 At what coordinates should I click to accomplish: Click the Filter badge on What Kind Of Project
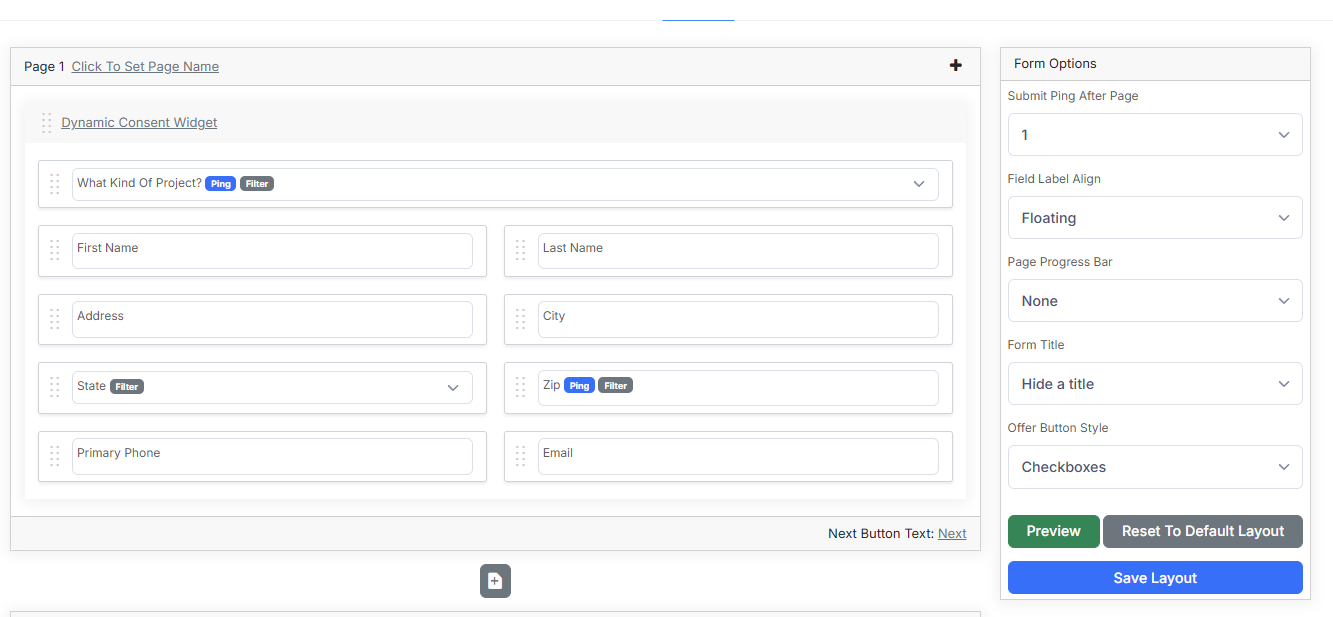[x=256, y=183]
